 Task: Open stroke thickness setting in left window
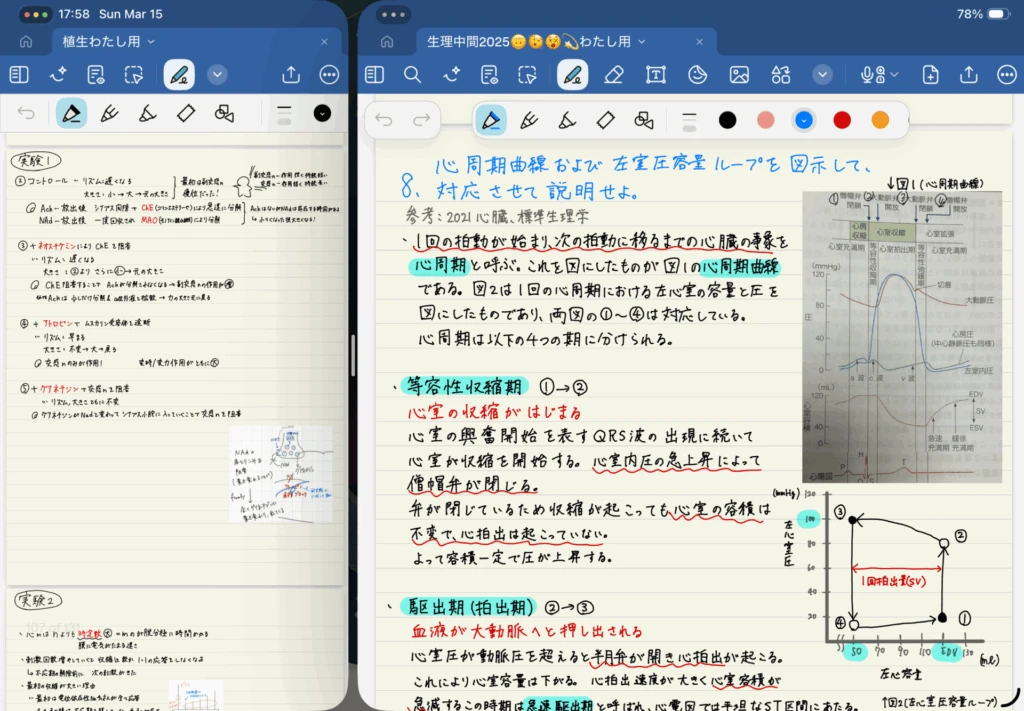pos(284,114)
